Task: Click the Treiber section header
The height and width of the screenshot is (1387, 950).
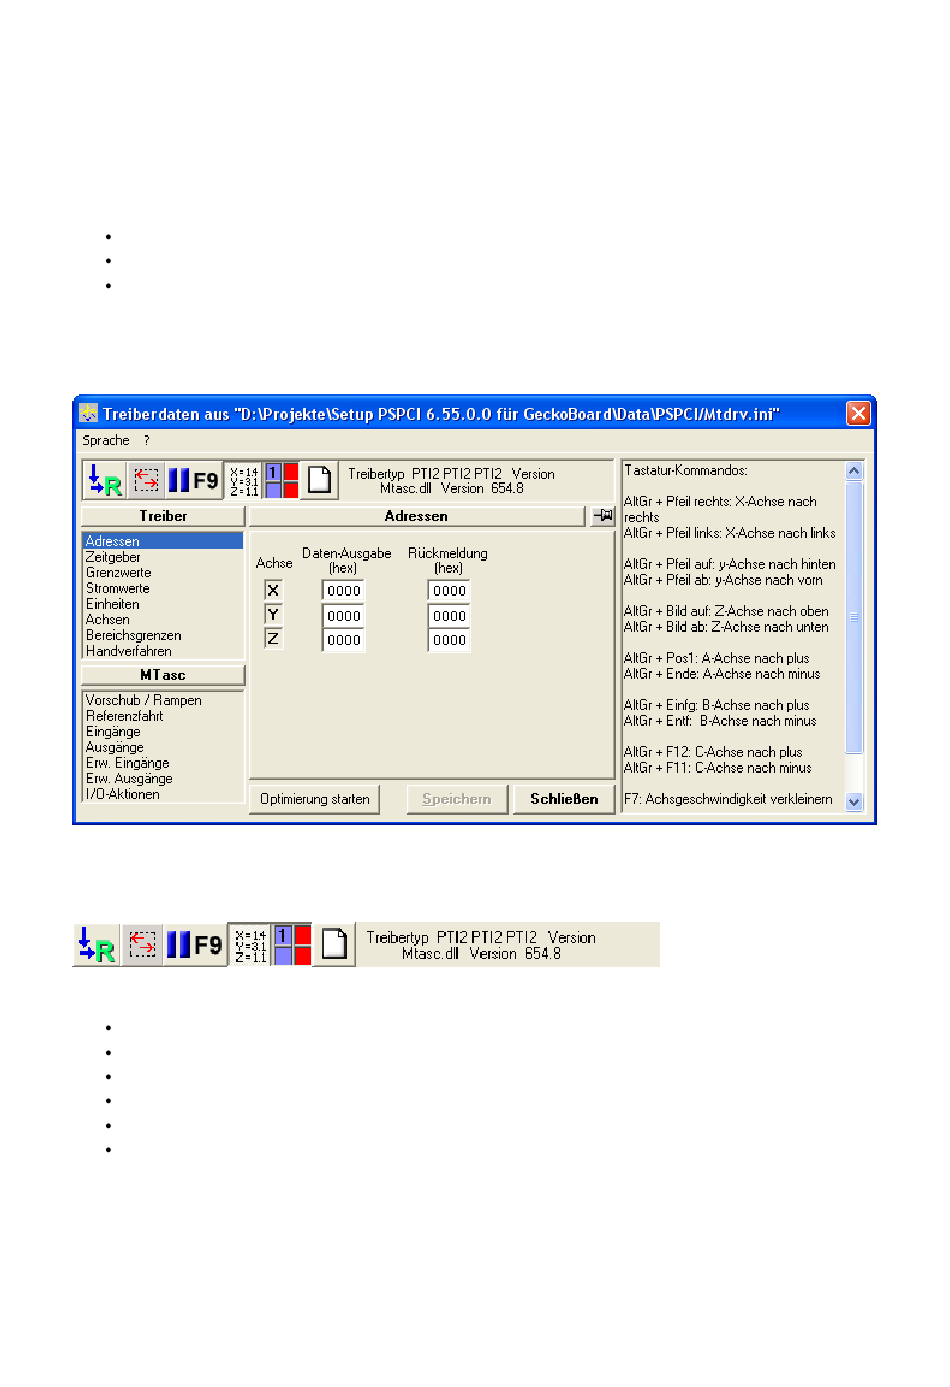Action: (163, 516)
